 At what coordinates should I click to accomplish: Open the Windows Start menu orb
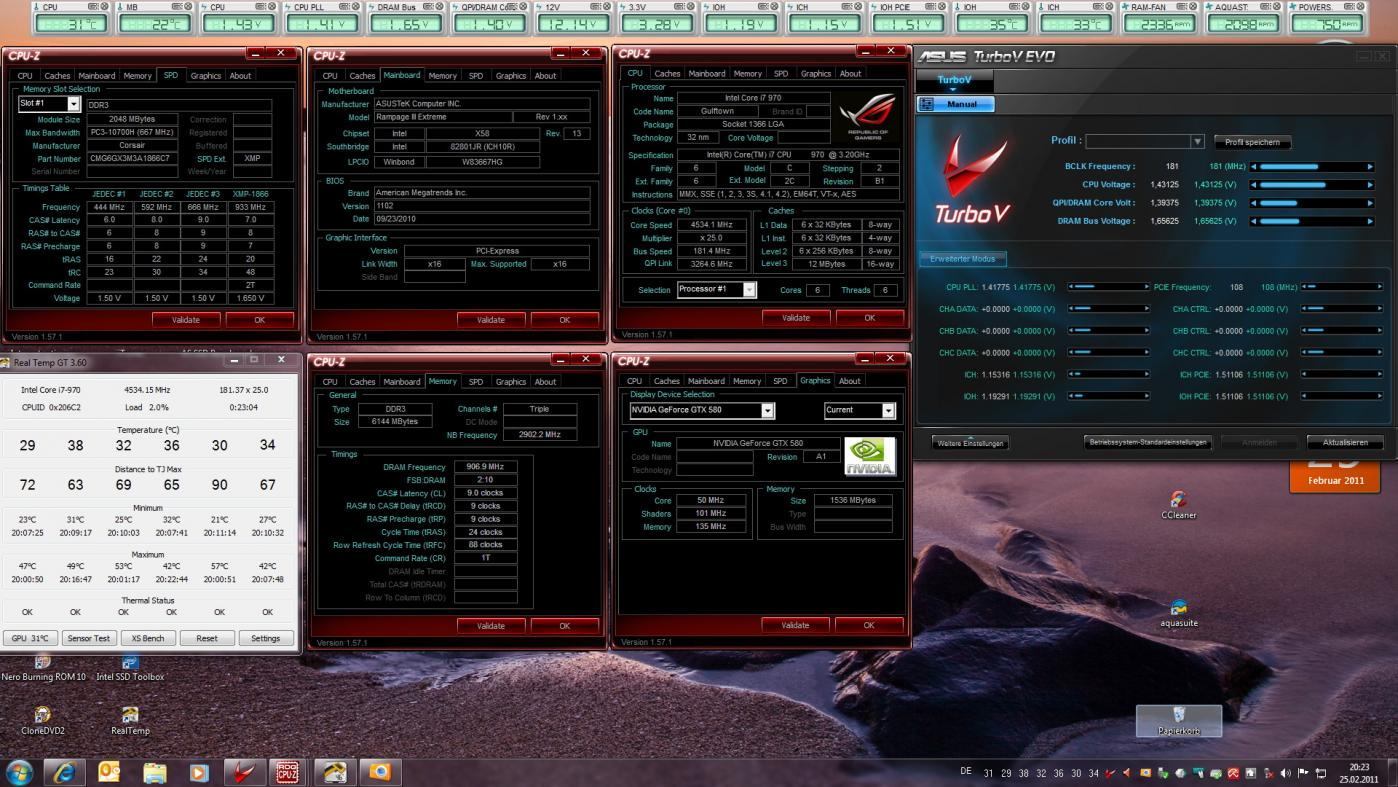pyautogui.click(x=20, y=772)
